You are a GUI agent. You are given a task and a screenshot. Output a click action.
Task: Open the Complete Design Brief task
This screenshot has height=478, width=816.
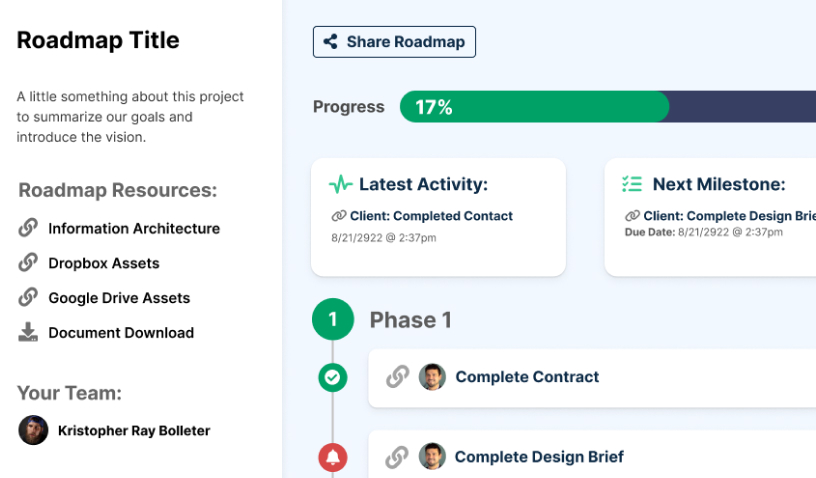[x=539, y=457]
